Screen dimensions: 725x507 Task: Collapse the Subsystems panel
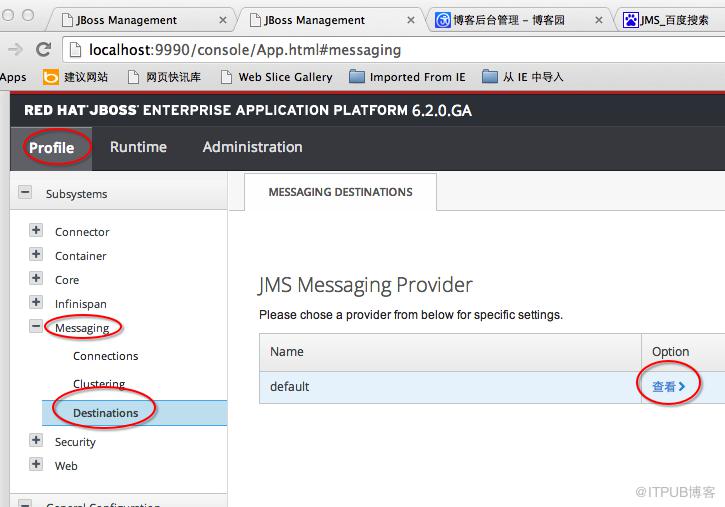coord(25,192)
